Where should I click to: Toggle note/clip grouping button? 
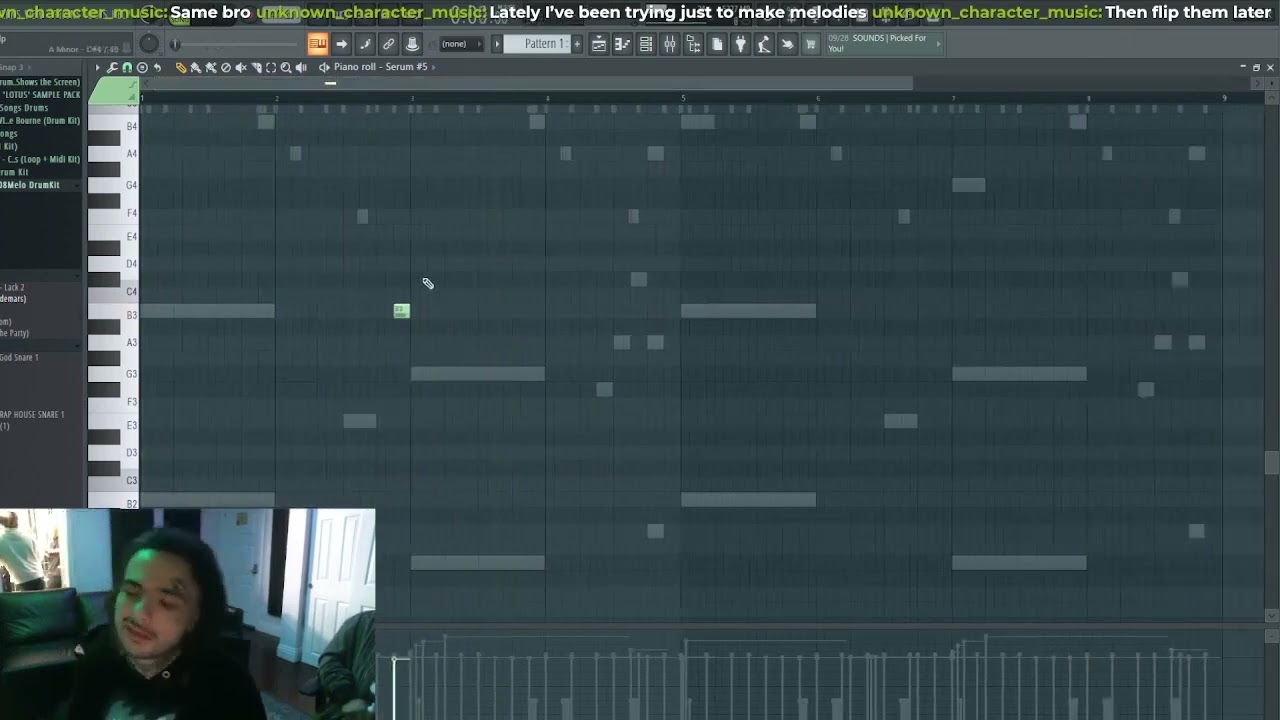(x=365, y=44)
